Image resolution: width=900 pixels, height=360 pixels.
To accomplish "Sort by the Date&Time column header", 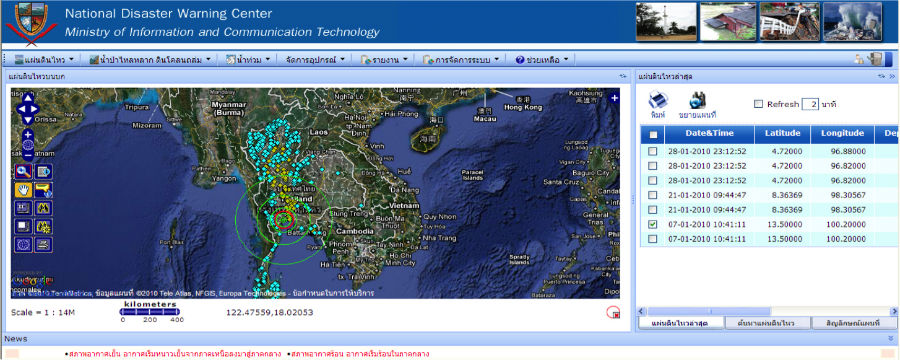I will pyautogui.click(x=709, y=134).
